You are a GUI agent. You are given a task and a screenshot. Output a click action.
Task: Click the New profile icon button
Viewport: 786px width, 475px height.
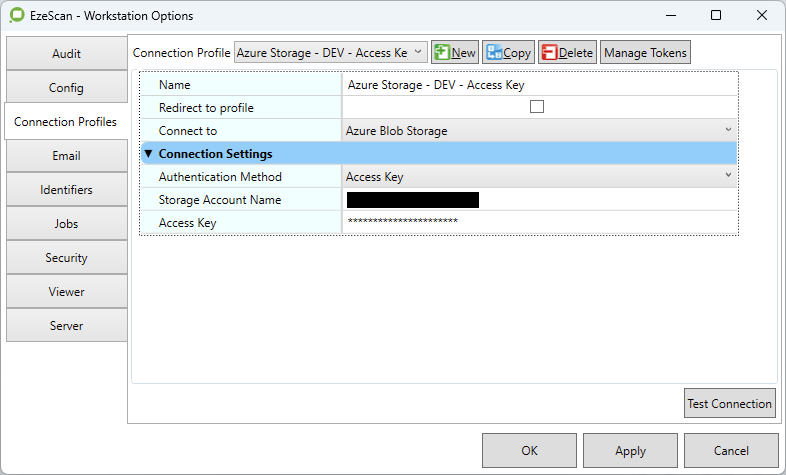tap(455, 53)
